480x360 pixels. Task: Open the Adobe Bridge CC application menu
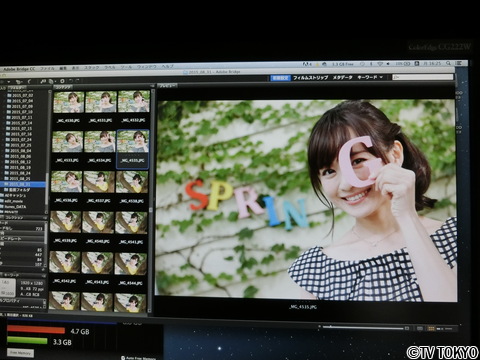(18, 69)
